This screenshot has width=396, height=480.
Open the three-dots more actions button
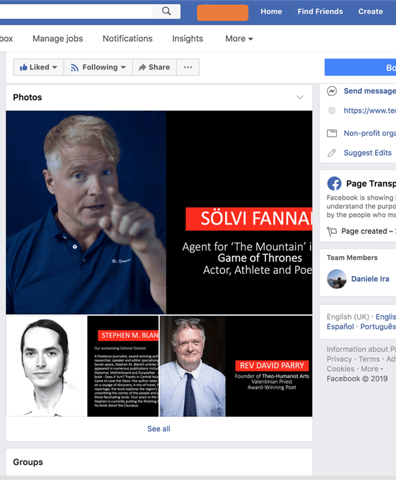[188, 67]
